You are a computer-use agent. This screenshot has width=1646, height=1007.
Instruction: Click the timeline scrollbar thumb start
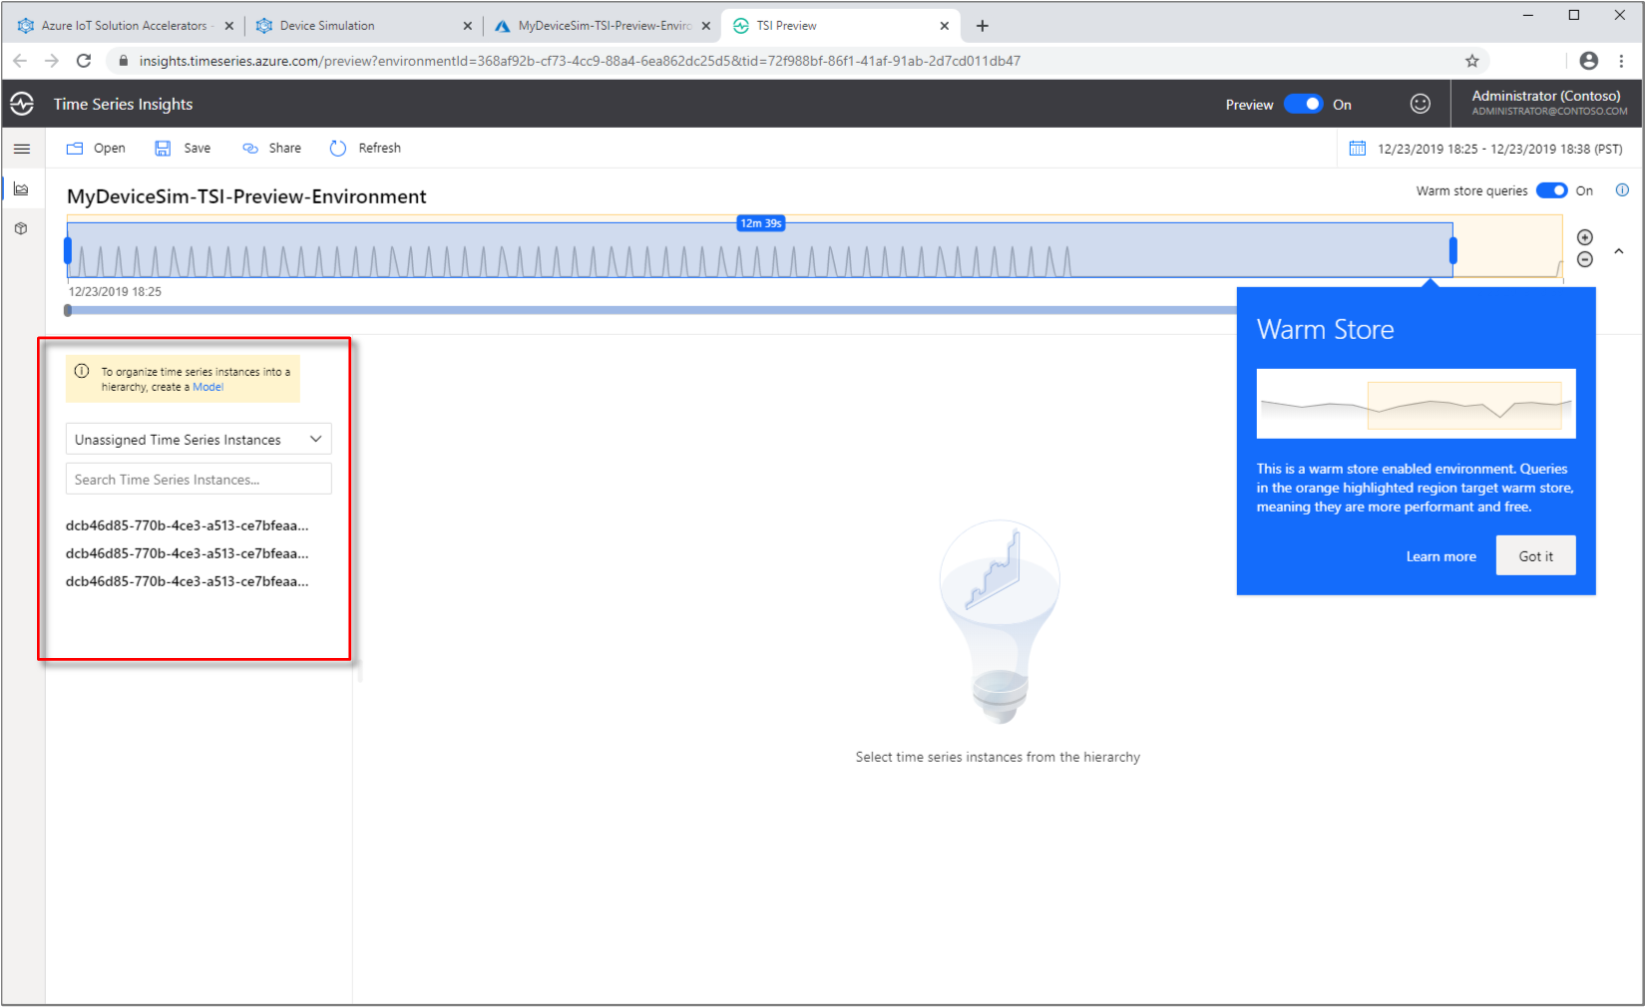pos(68,310)
